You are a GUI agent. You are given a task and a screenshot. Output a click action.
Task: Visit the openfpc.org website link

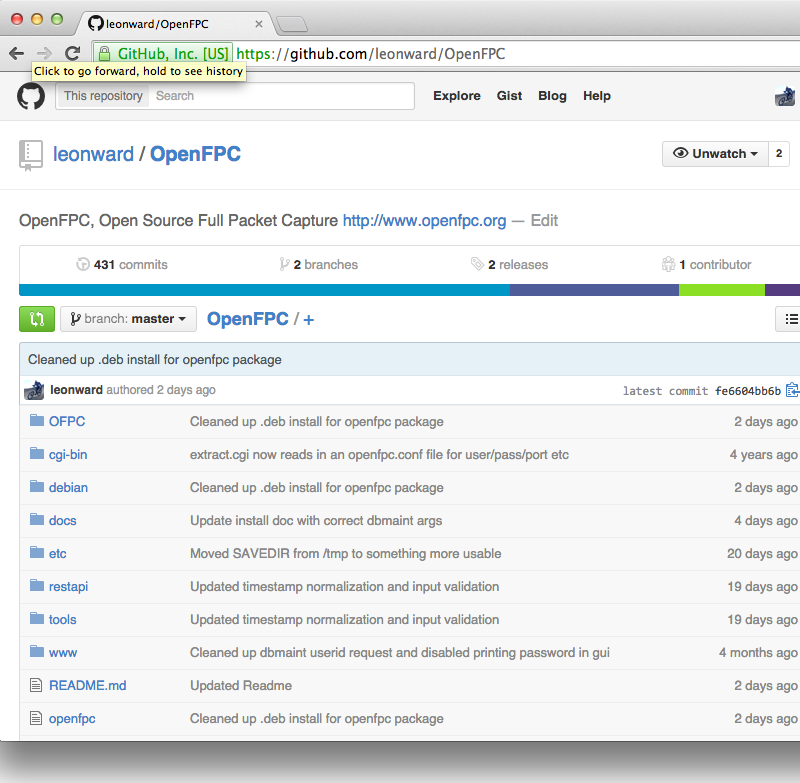tap(424, 221)
